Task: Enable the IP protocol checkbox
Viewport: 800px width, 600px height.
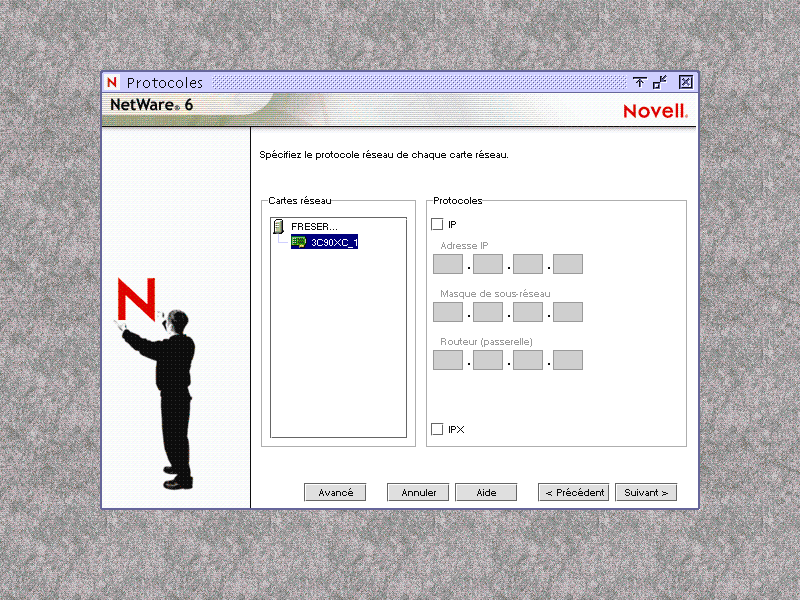Action: coord(437,224)
